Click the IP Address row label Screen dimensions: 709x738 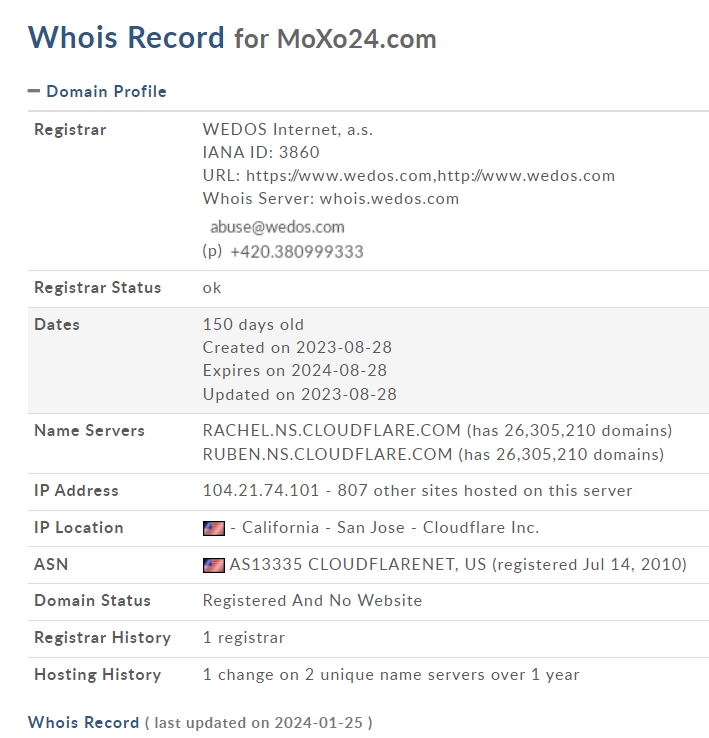click(x=76, y=490)
